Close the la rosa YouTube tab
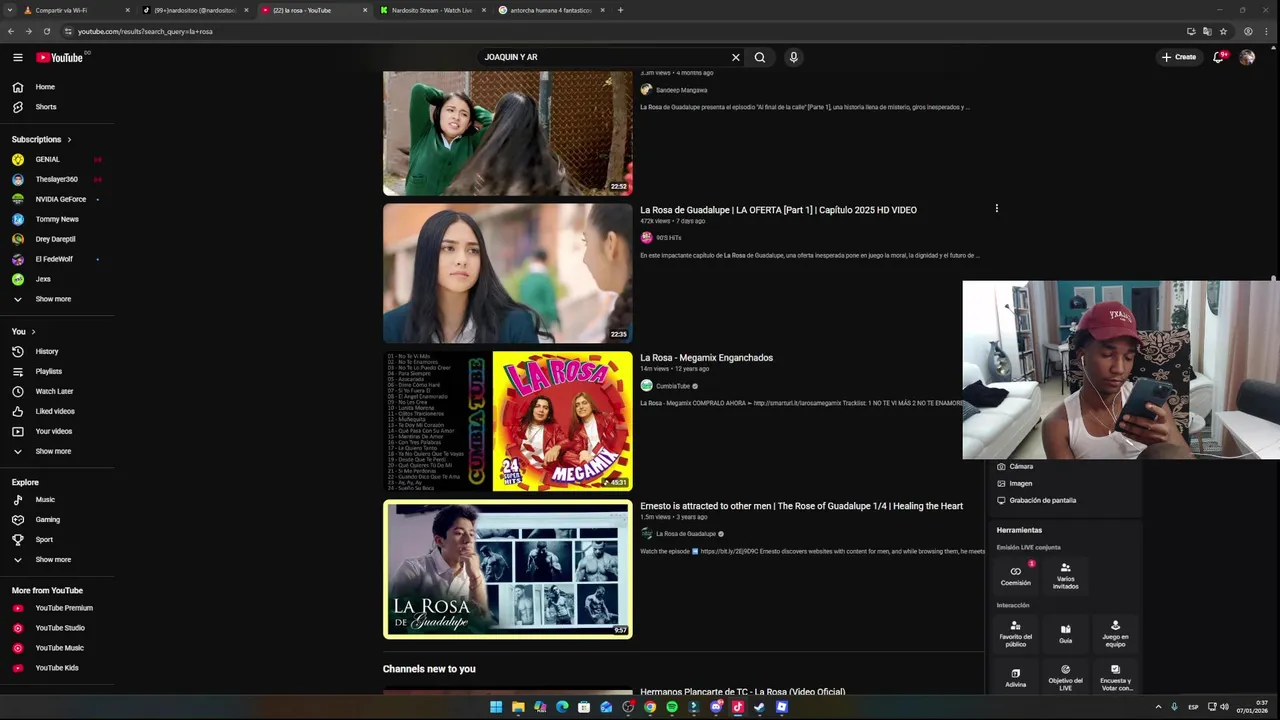The width and height of the screenshot is (1280, 720). click(x=365, y=10)
